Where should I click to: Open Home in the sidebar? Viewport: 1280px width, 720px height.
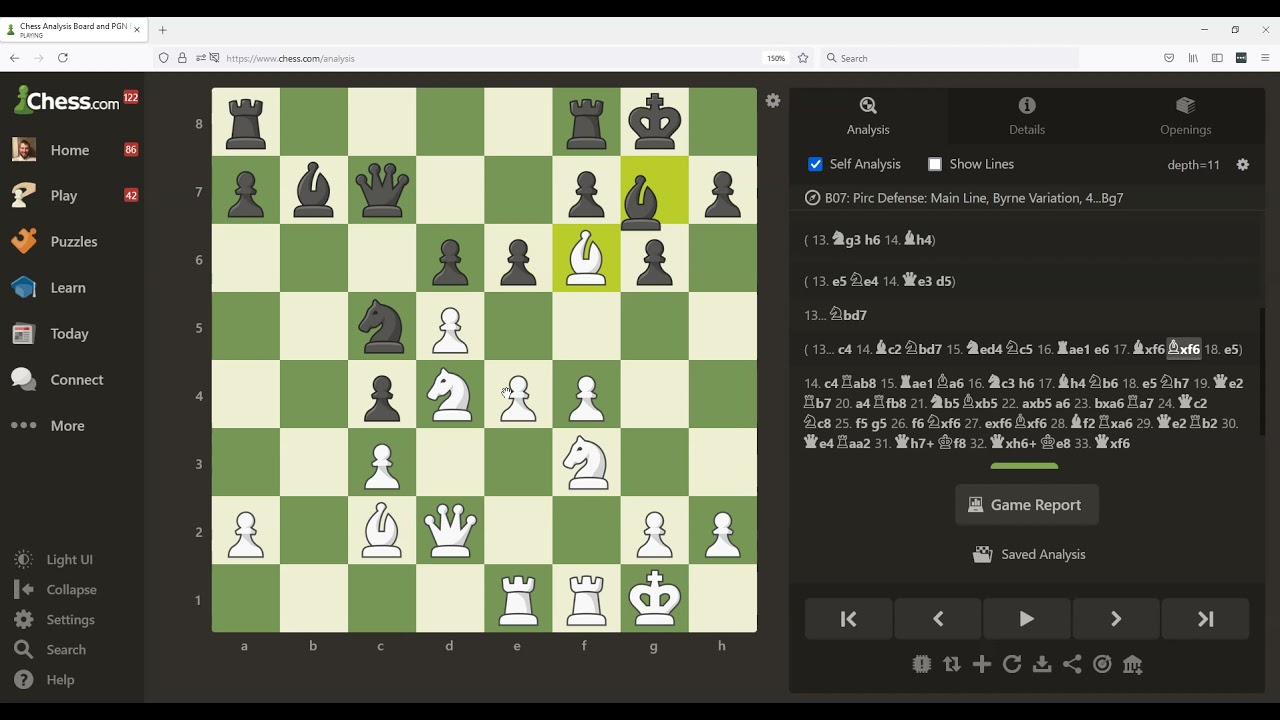pyautogui.click(x=70, y=150)
